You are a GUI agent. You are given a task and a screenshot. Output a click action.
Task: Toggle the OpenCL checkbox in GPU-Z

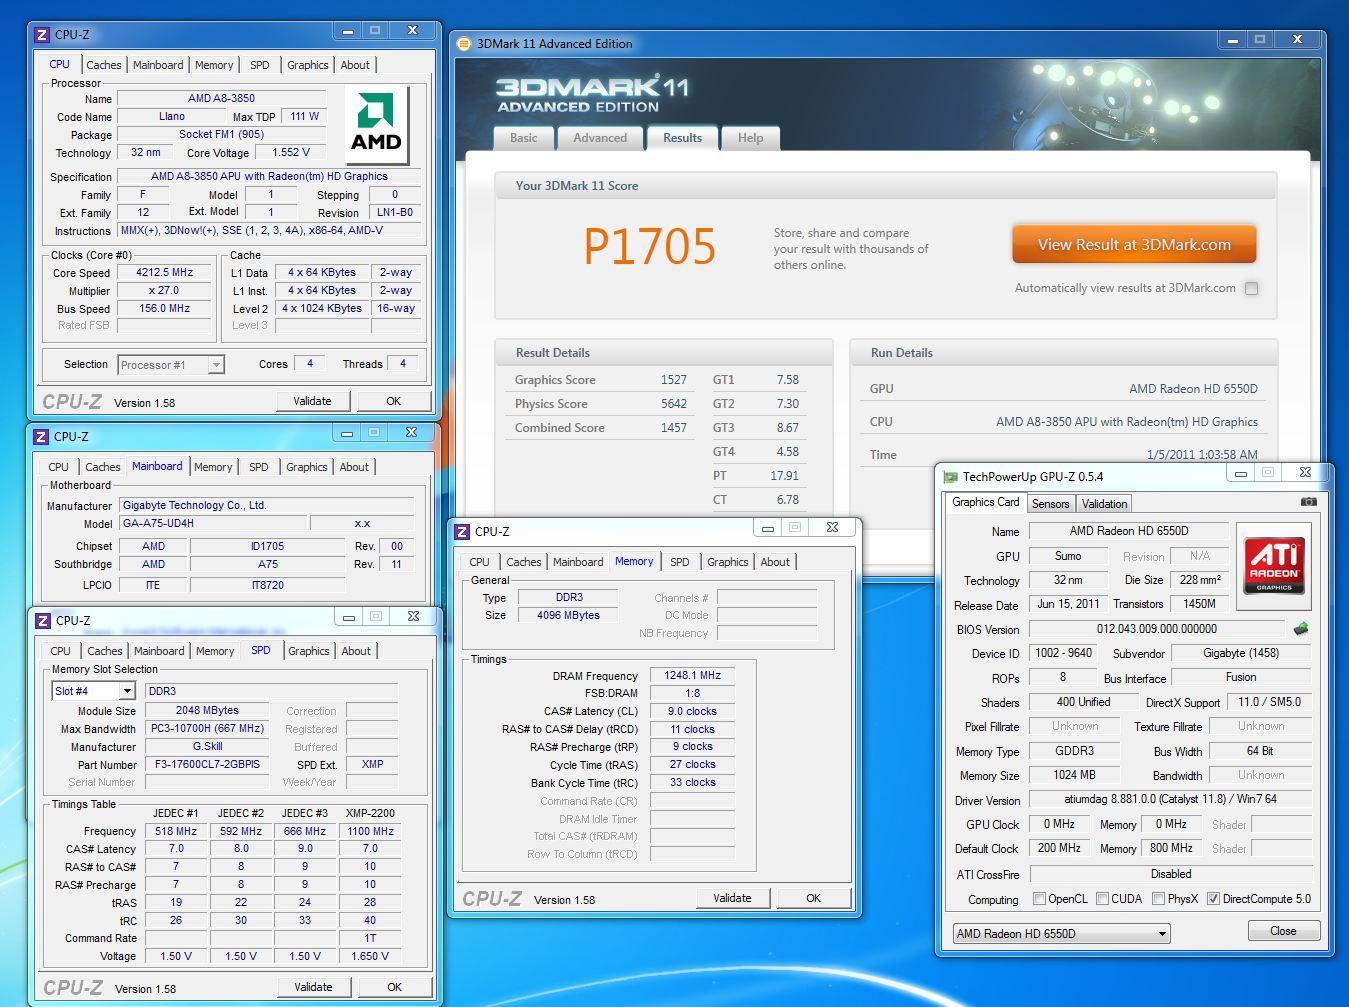click(1039, 898)
